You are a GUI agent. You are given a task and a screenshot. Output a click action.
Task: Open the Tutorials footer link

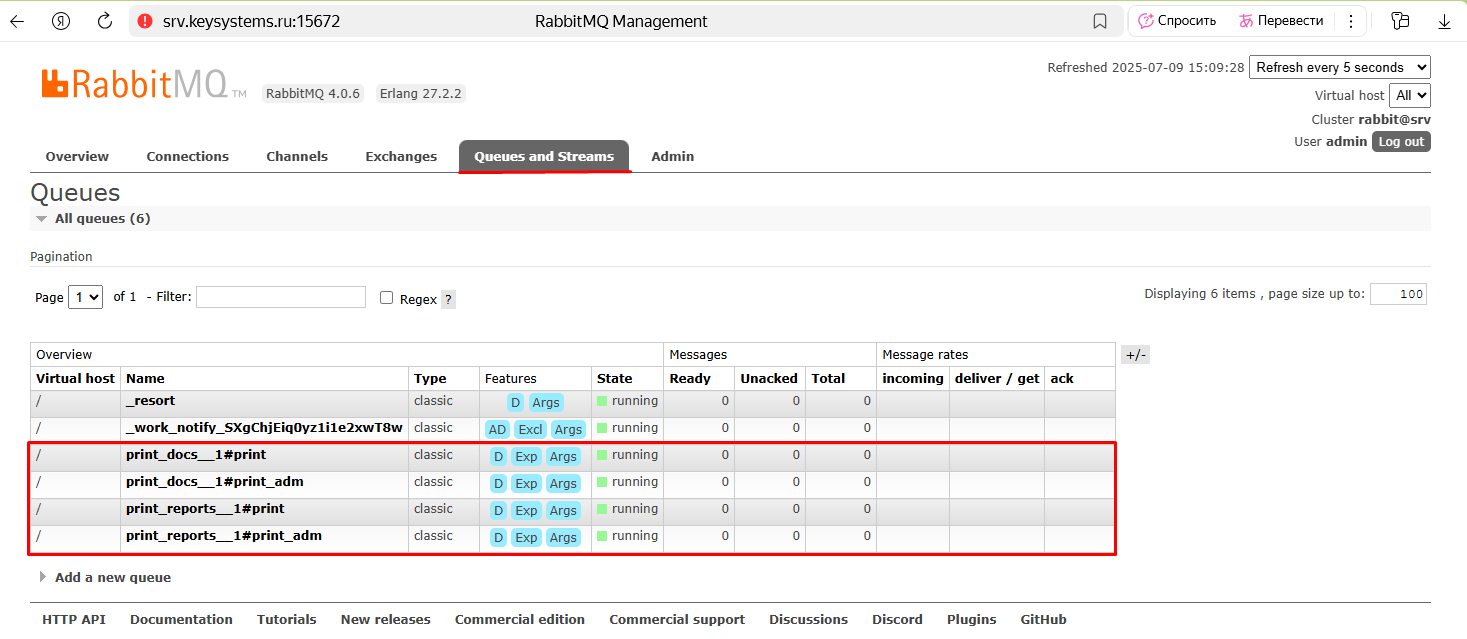286,619
